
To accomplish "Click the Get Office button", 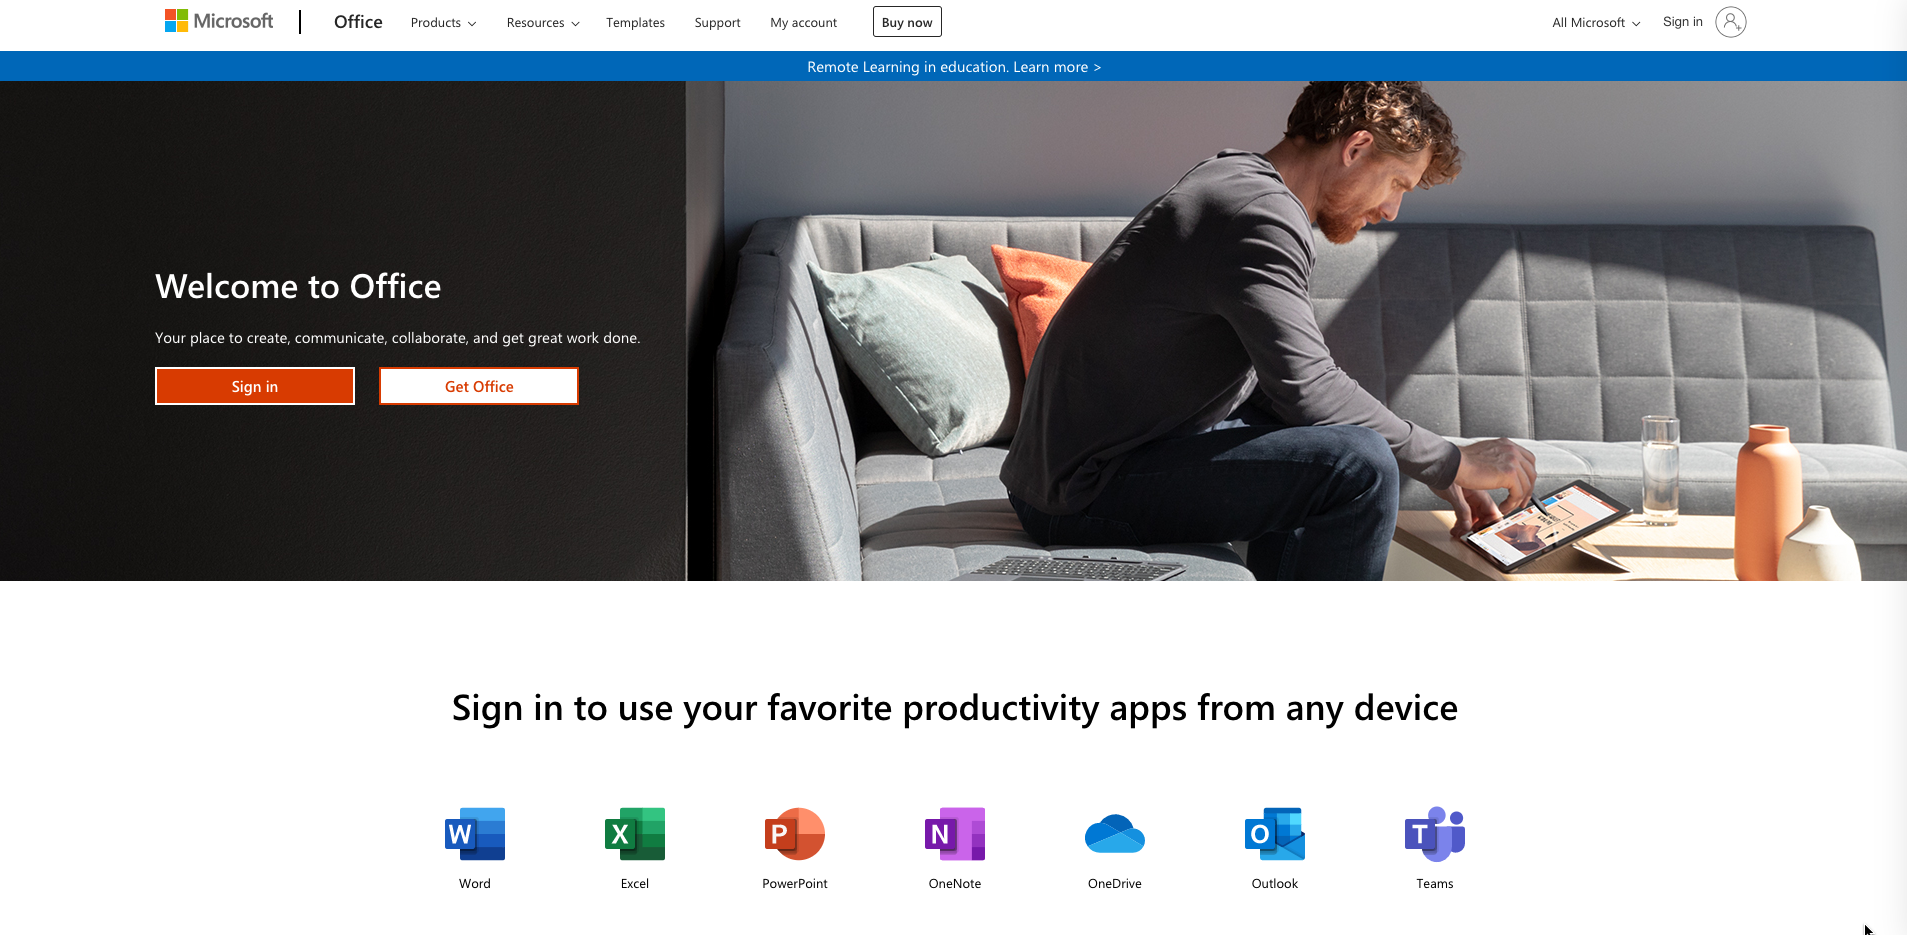I will click(x=478, y=386).
